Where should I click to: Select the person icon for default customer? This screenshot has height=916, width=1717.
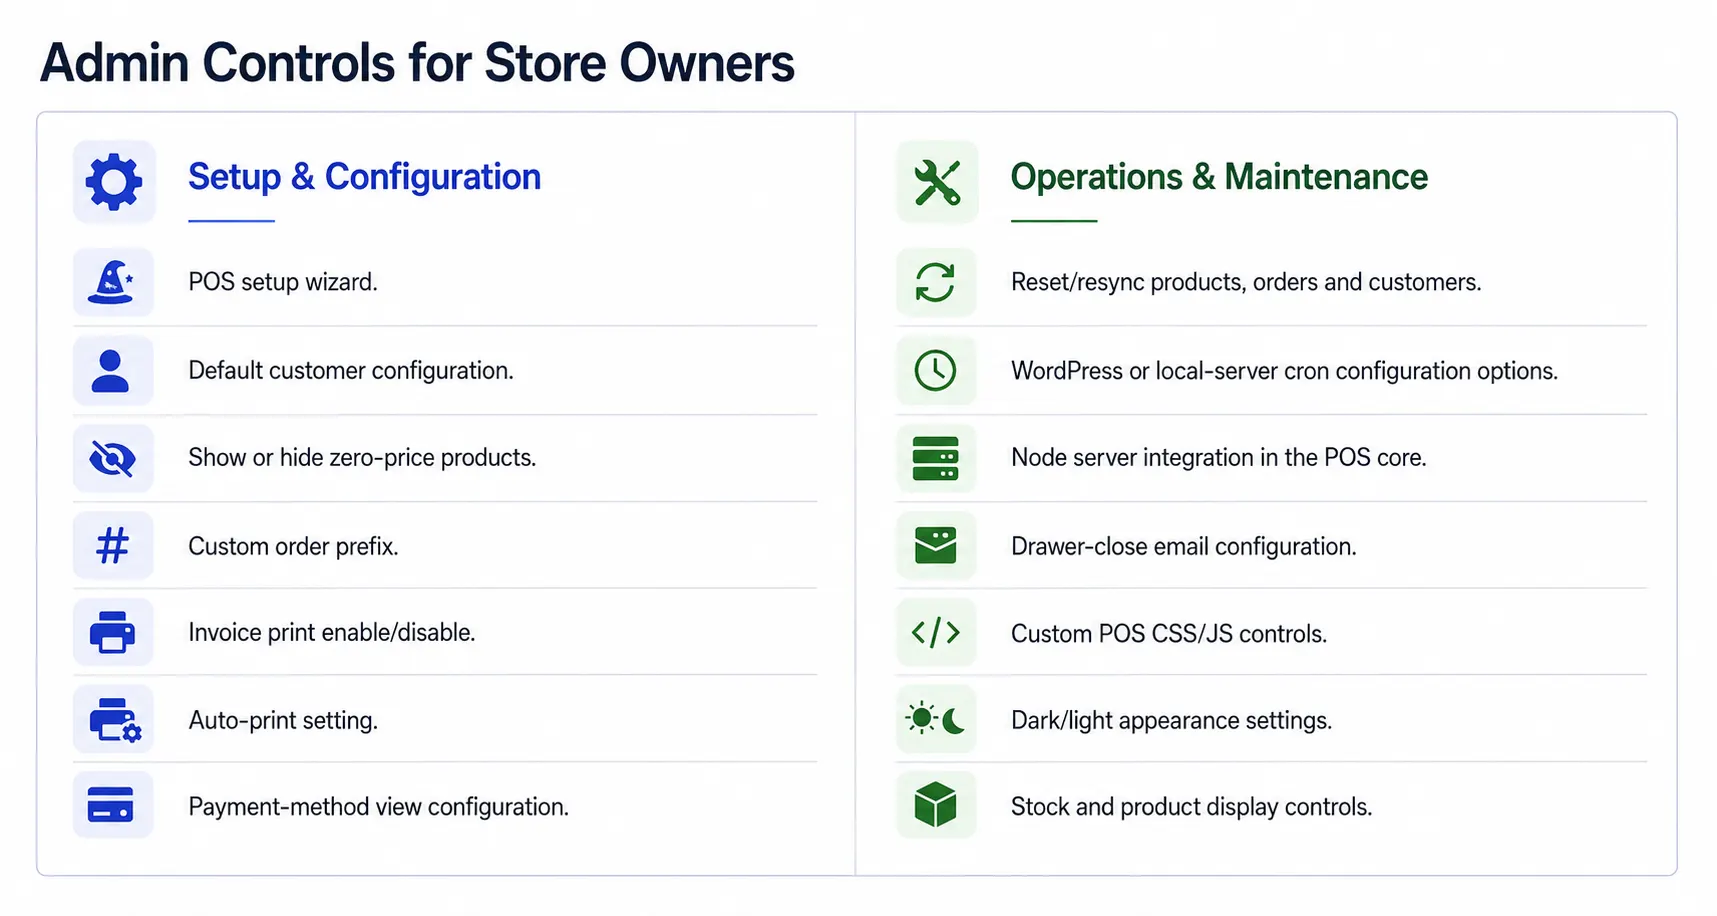[x=111, y=371]
